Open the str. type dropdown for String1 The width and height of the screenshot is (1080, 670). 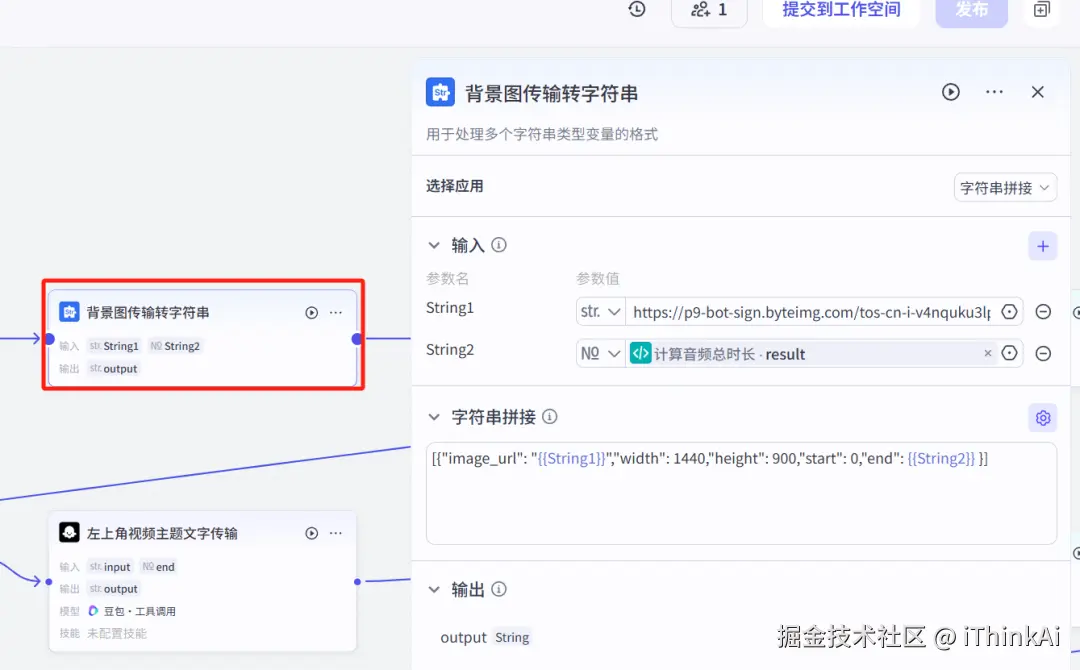click(x=600, y=311)
